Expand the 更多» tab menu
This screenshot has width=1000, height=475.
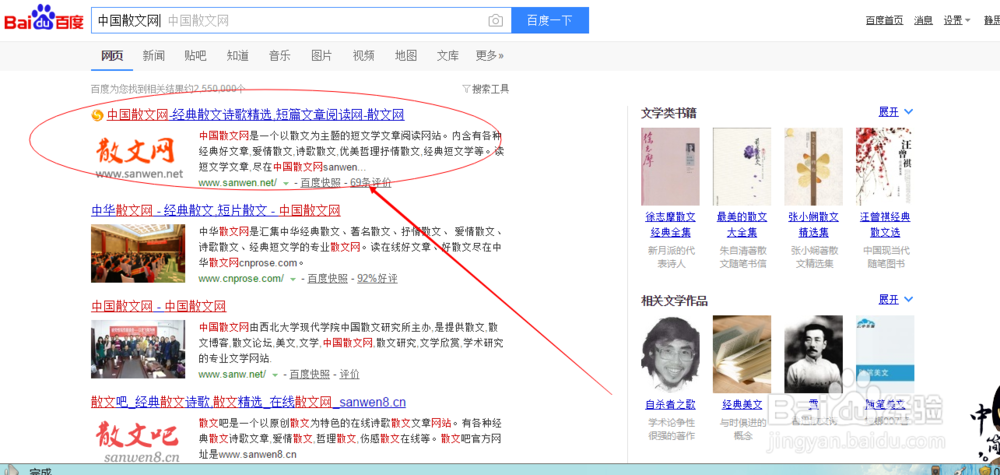click(x=490, y=55)
